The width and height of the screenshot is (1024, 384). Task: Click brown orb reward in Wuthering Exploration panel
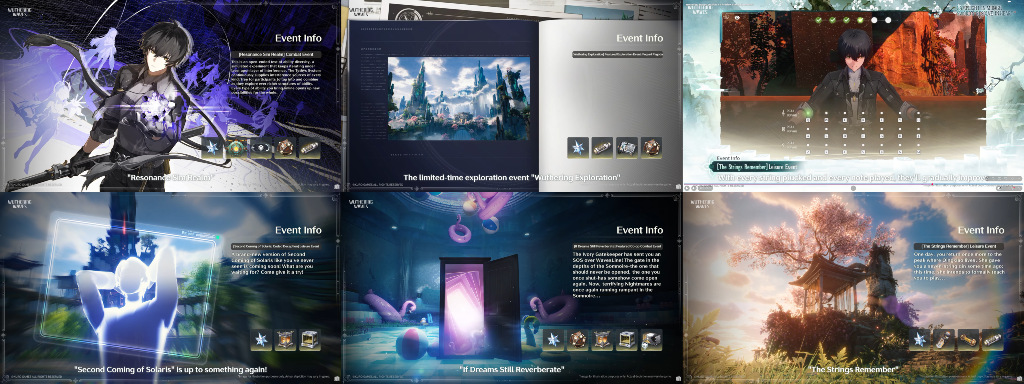651,148
